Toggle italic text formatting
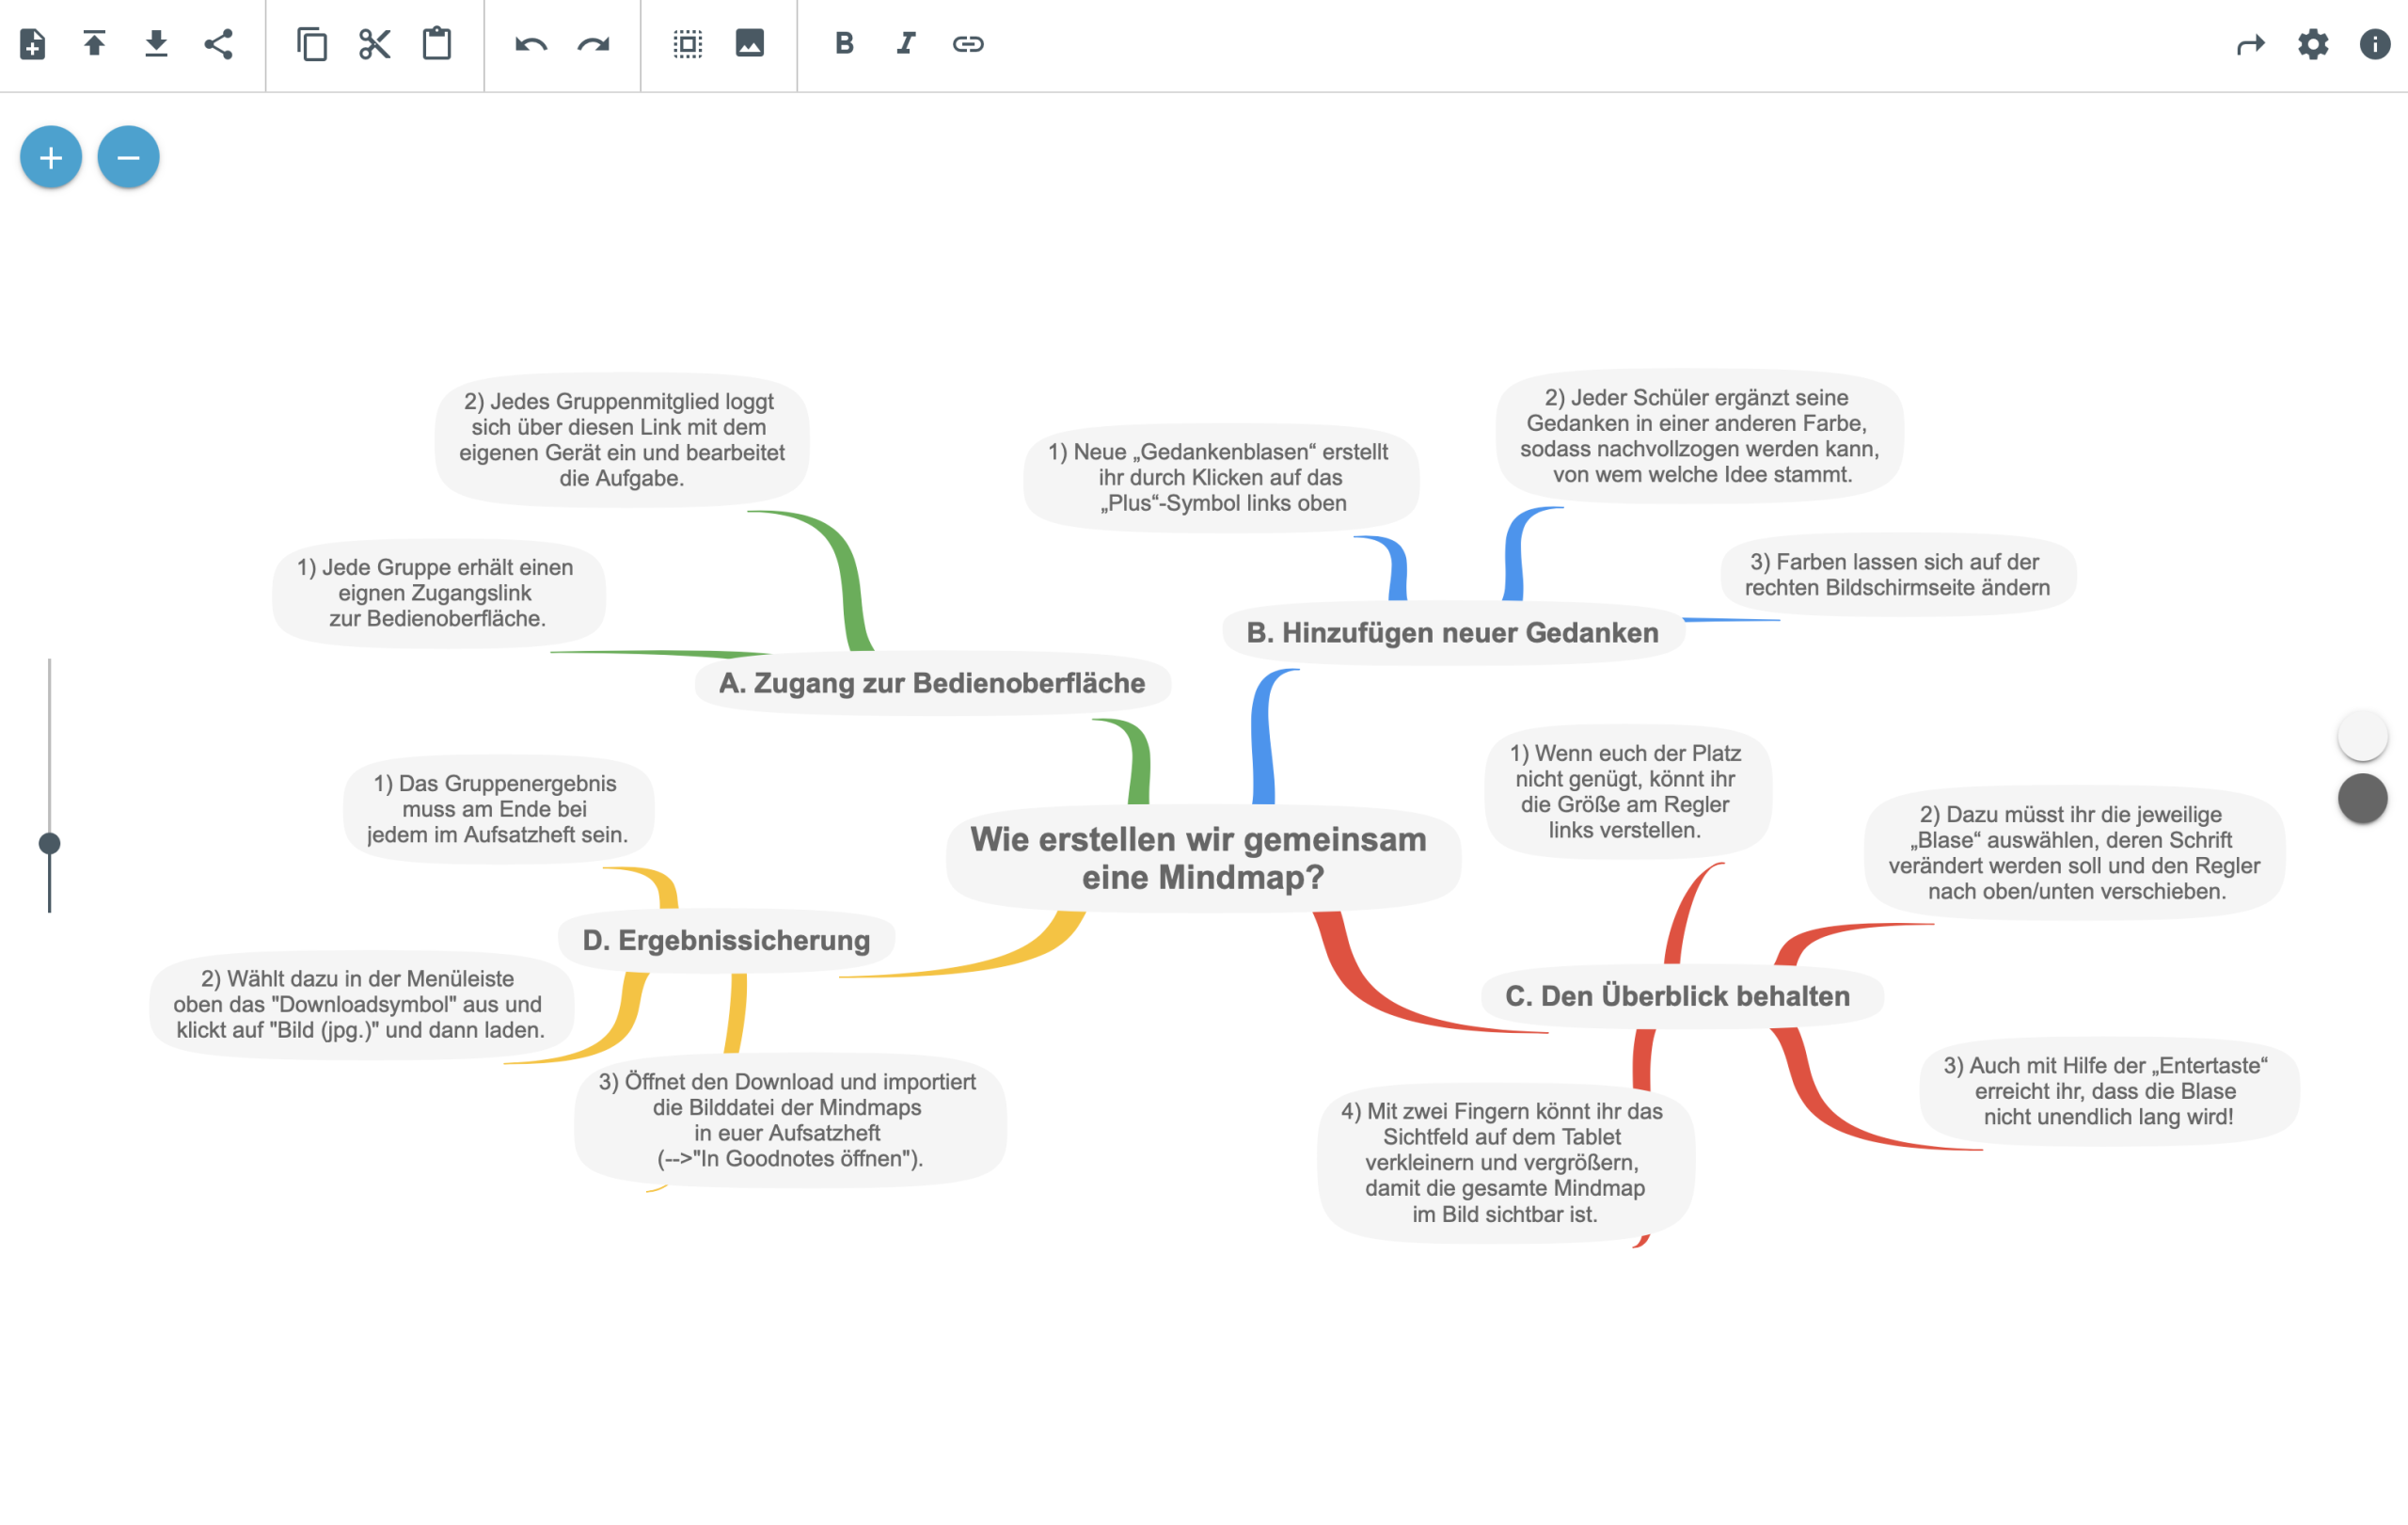The height and width of the screenshot is (1525, 2408). coord(906,44)
